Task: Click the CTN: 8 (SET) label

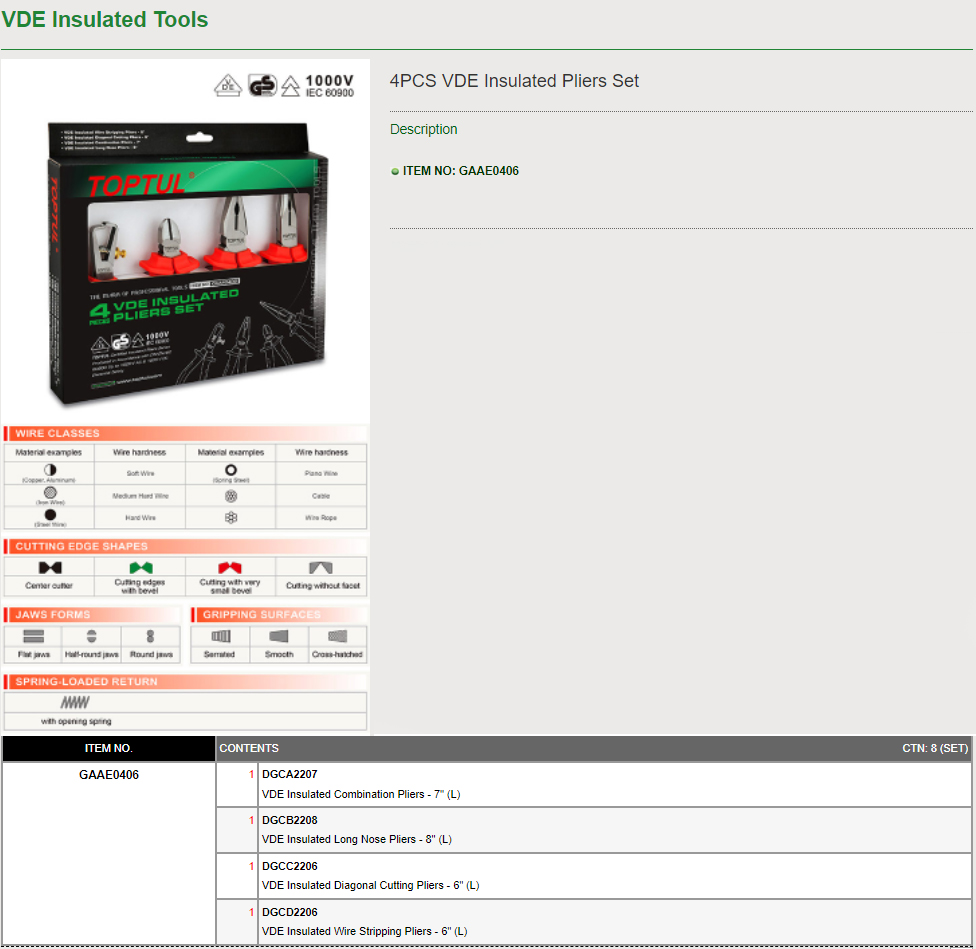Action: coord(936,749)
